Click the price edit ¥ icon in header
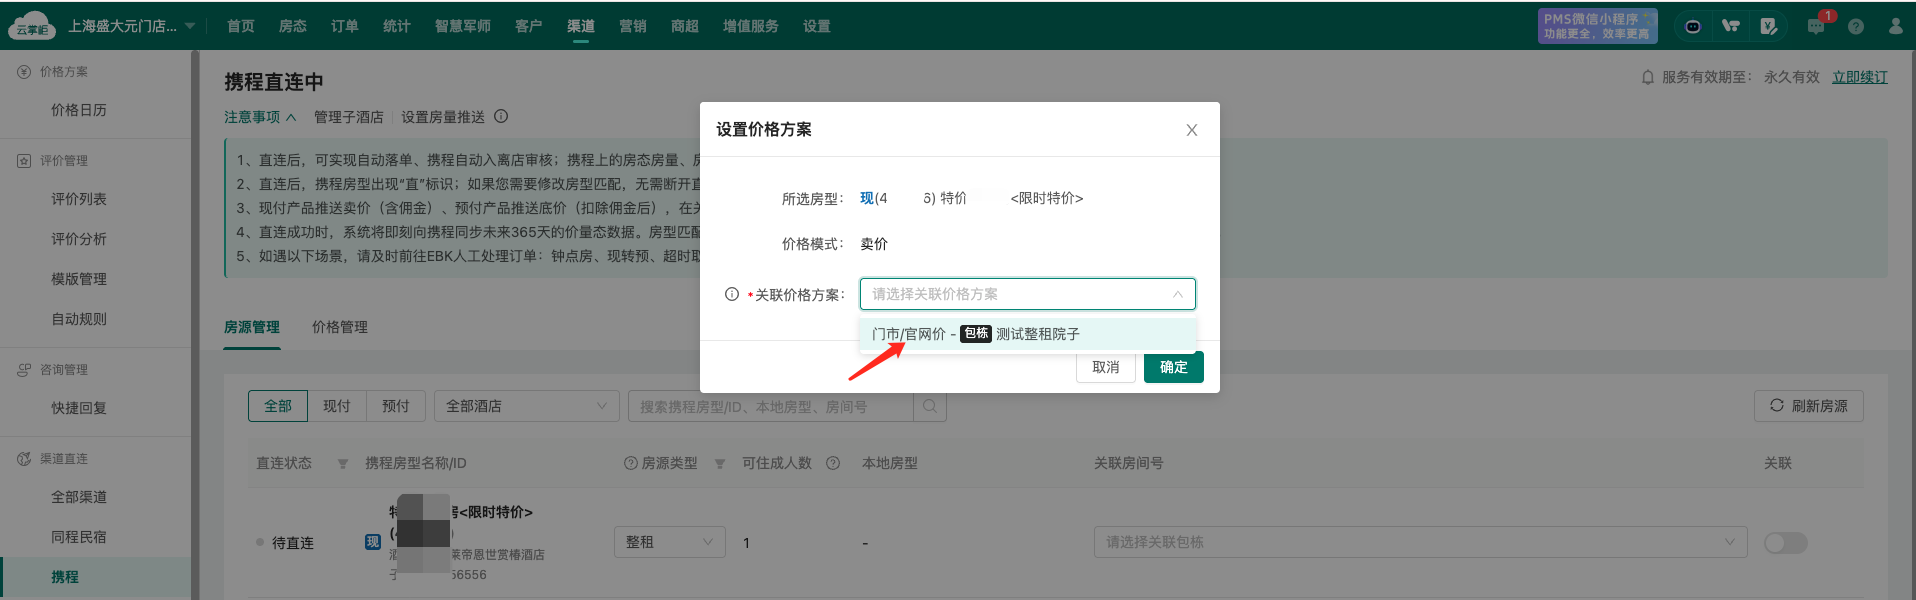The height and width of the screenshot is (600, 1916). click(1768, 26)
